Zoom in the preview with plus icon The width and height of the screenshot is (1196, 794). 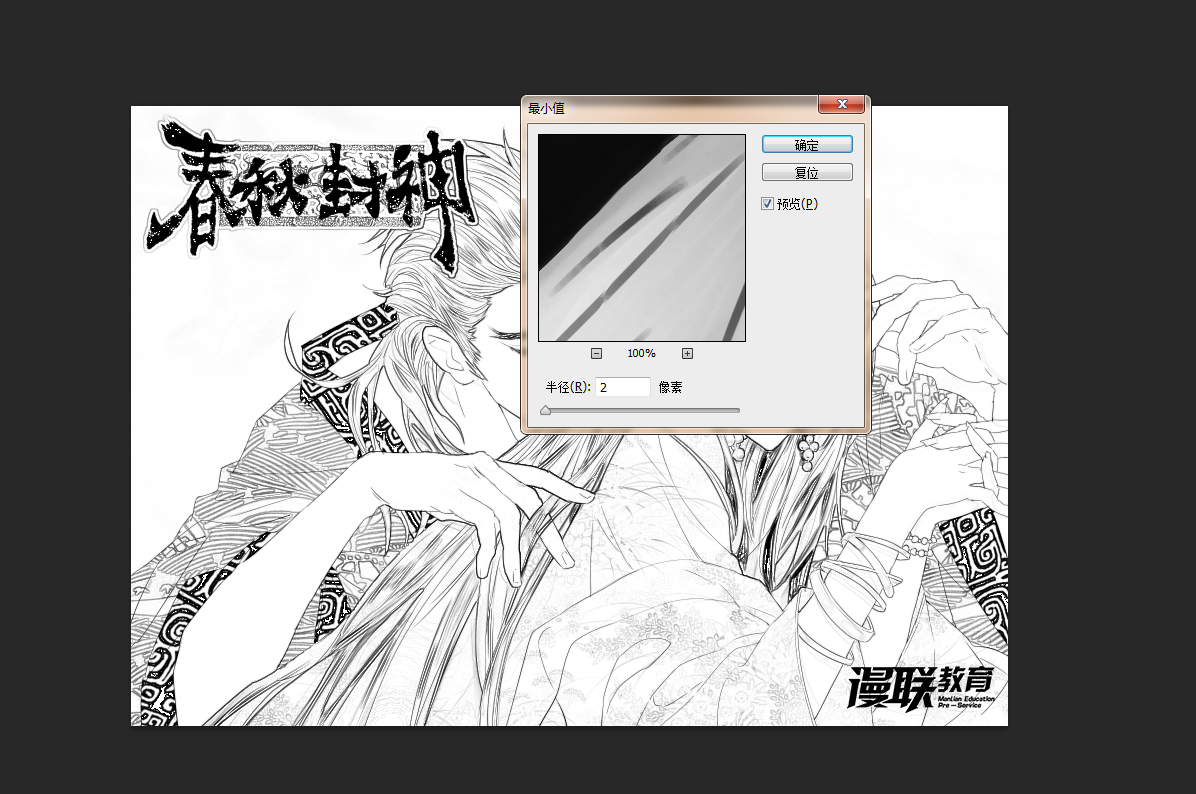tap(687, 353)
